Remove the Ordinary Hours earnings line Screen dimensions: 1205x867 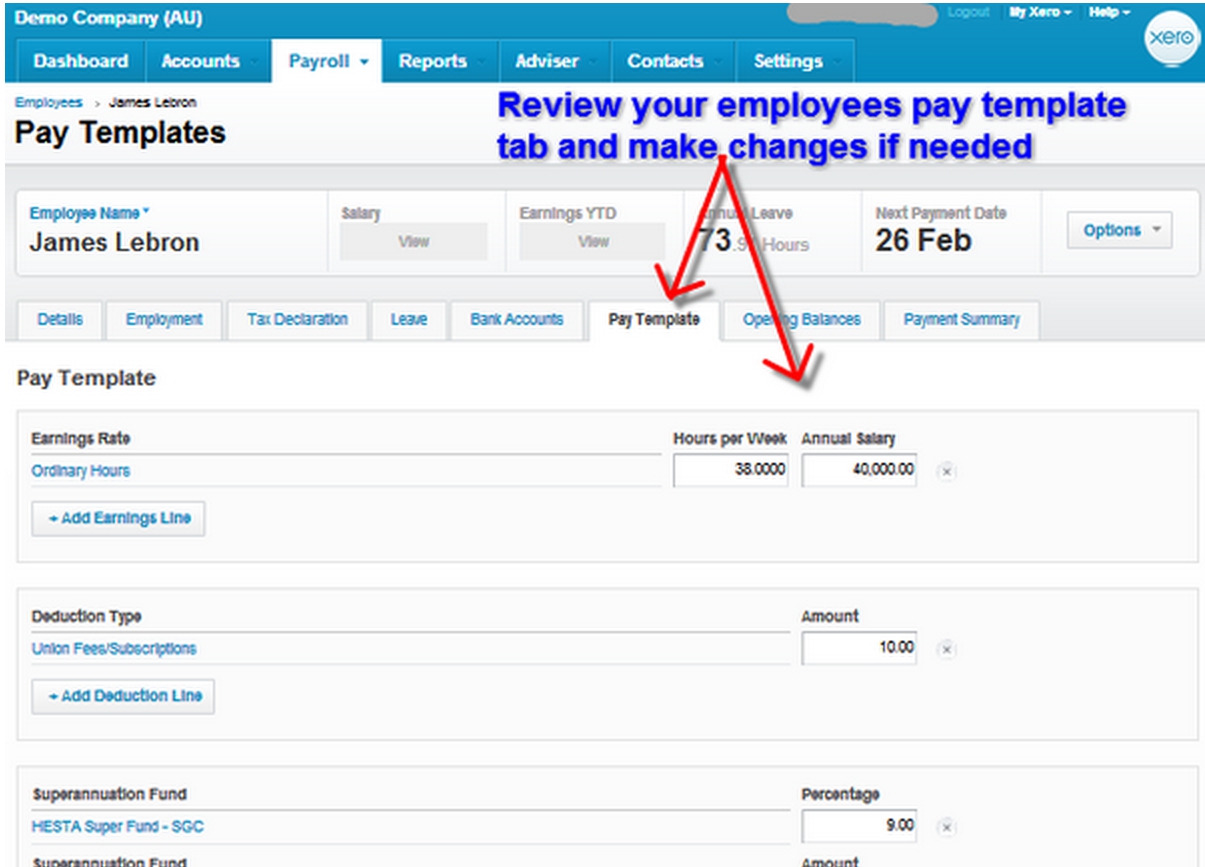coord(946,471)
